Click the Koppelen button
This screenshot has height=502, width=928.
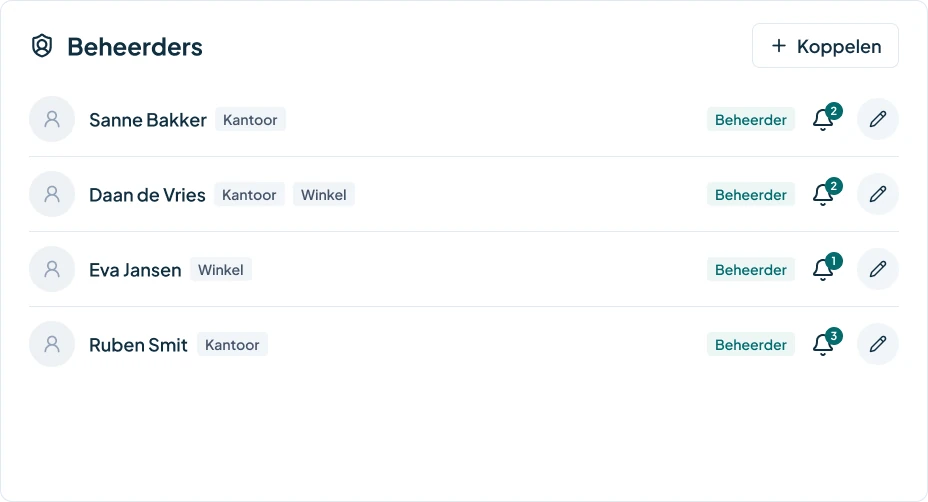point(825,46)
